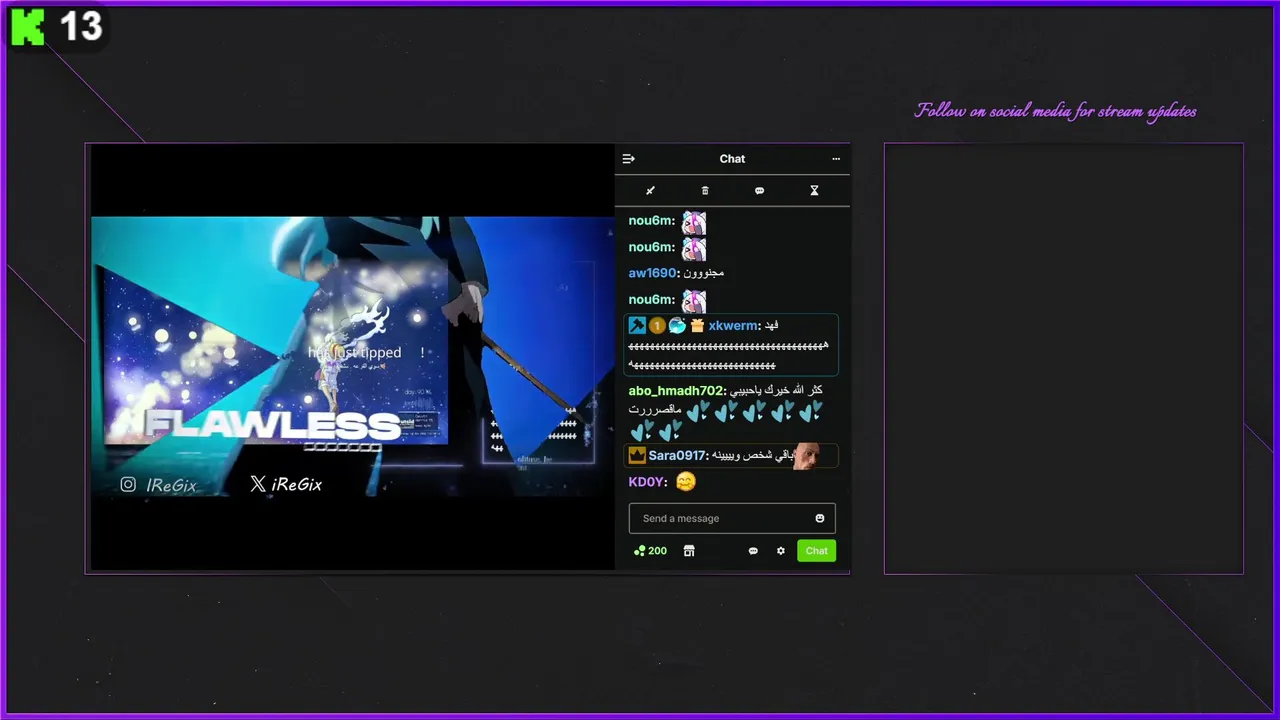1280x720 pixels.
Task: Click moderator badge next to xkwerm
Action: click(x=637, y=325)
